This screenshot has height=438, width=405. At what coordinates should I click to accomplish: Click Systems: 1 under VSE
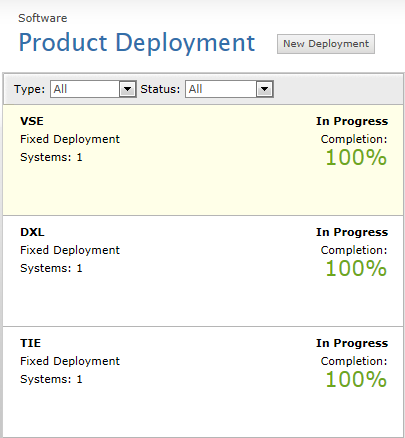51,157
